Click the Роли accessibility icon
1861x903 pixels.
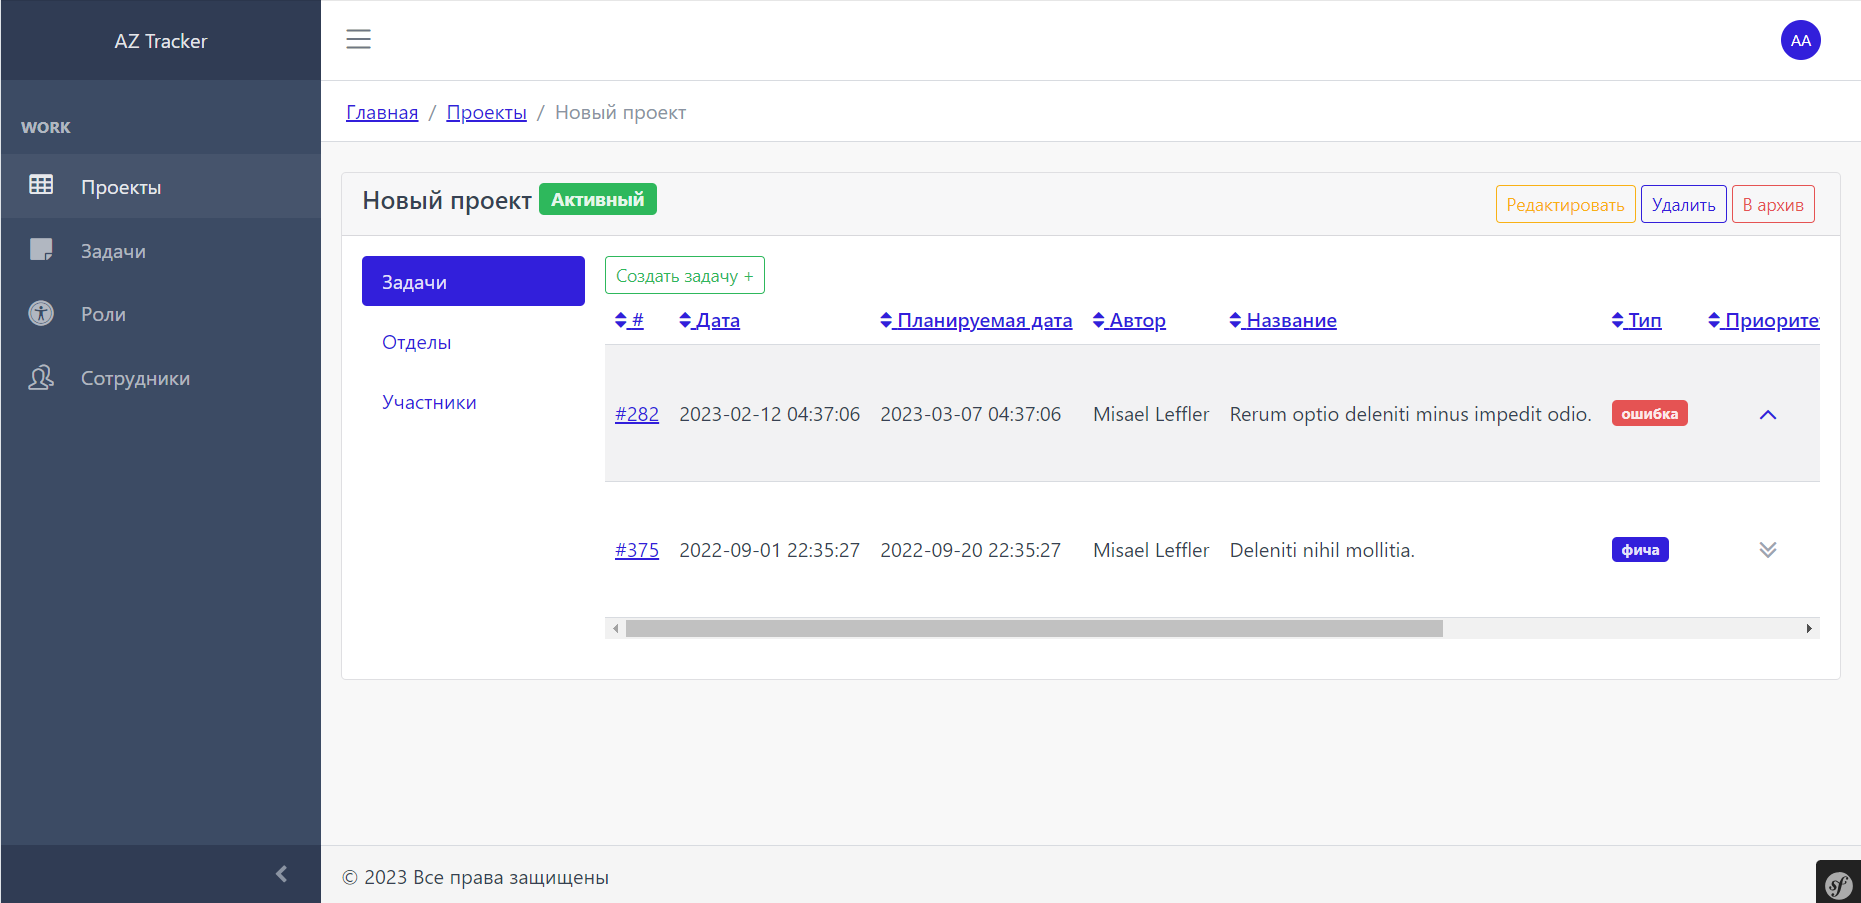tap(41, 313)
